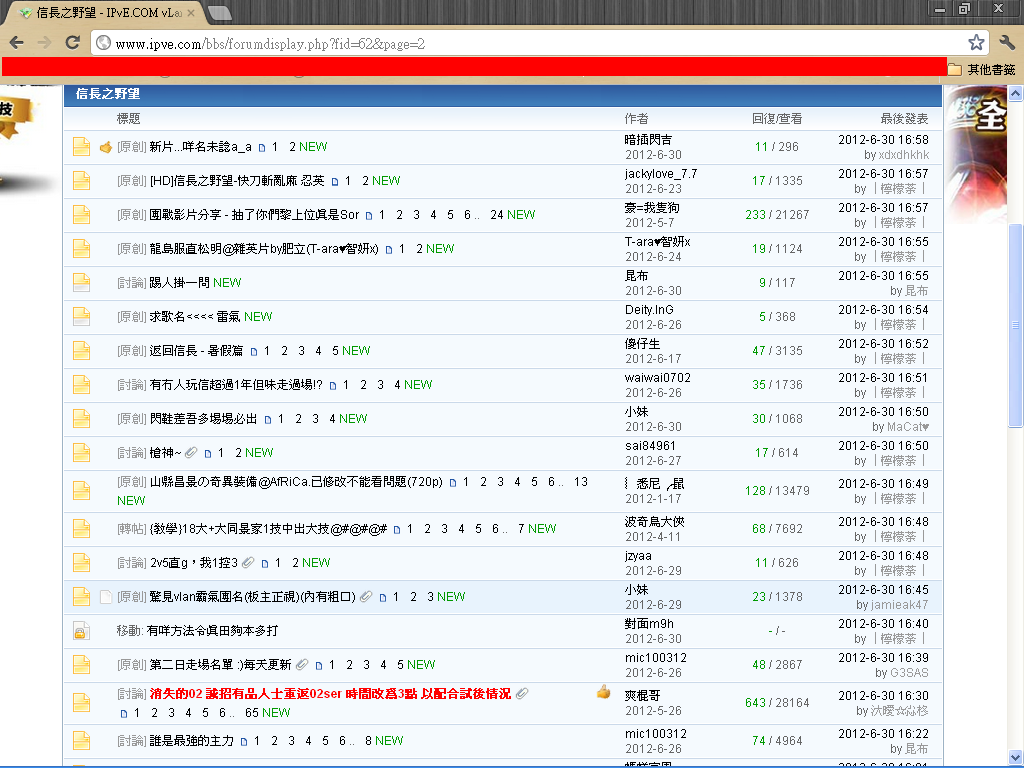Go to page 24 of 團戰影片分享 thread
The width and height of the screenshot is (1024, 768).
point(496,215)
